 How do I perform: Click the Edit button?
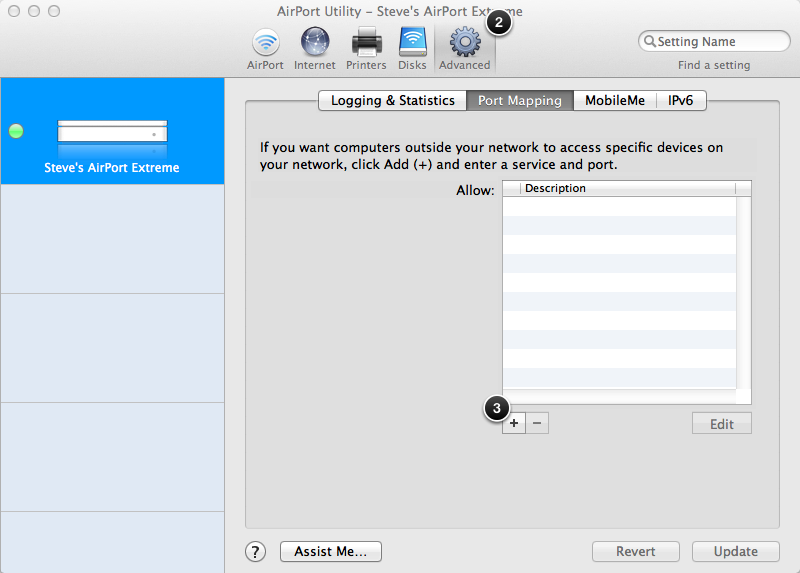(721, 423)
